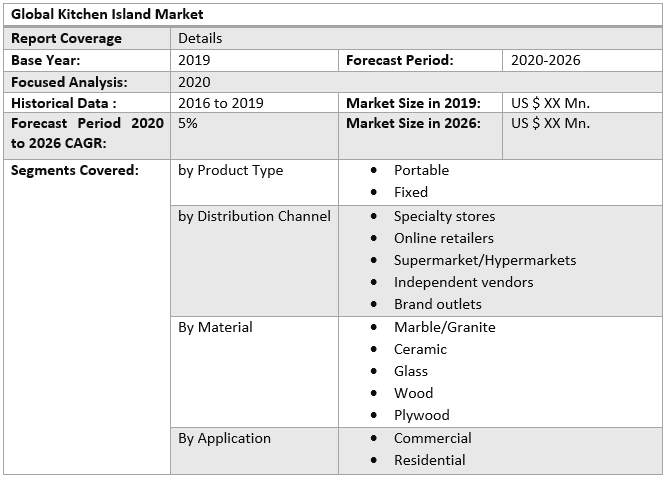668x480 pixels.
Task: Select the 'Supermarket/Hypermarkets' bullet item
Action: [x=484, y=260]
